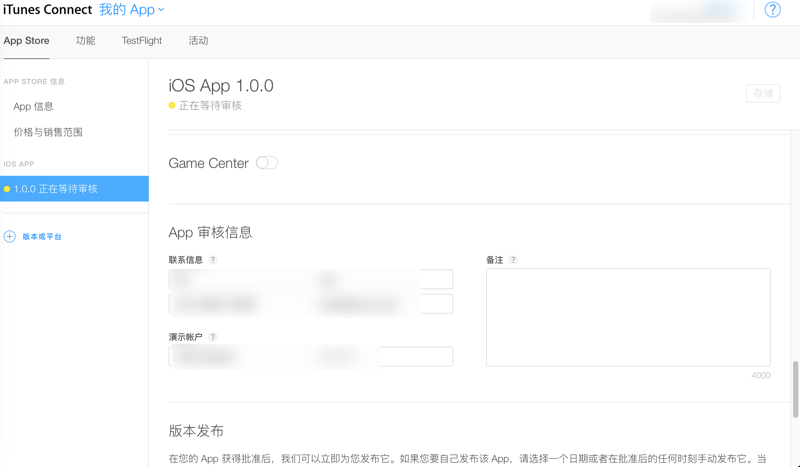Click the first 联系信息 input row
Viewport: 800px width, 467px height.
click(x=311, y=279)
